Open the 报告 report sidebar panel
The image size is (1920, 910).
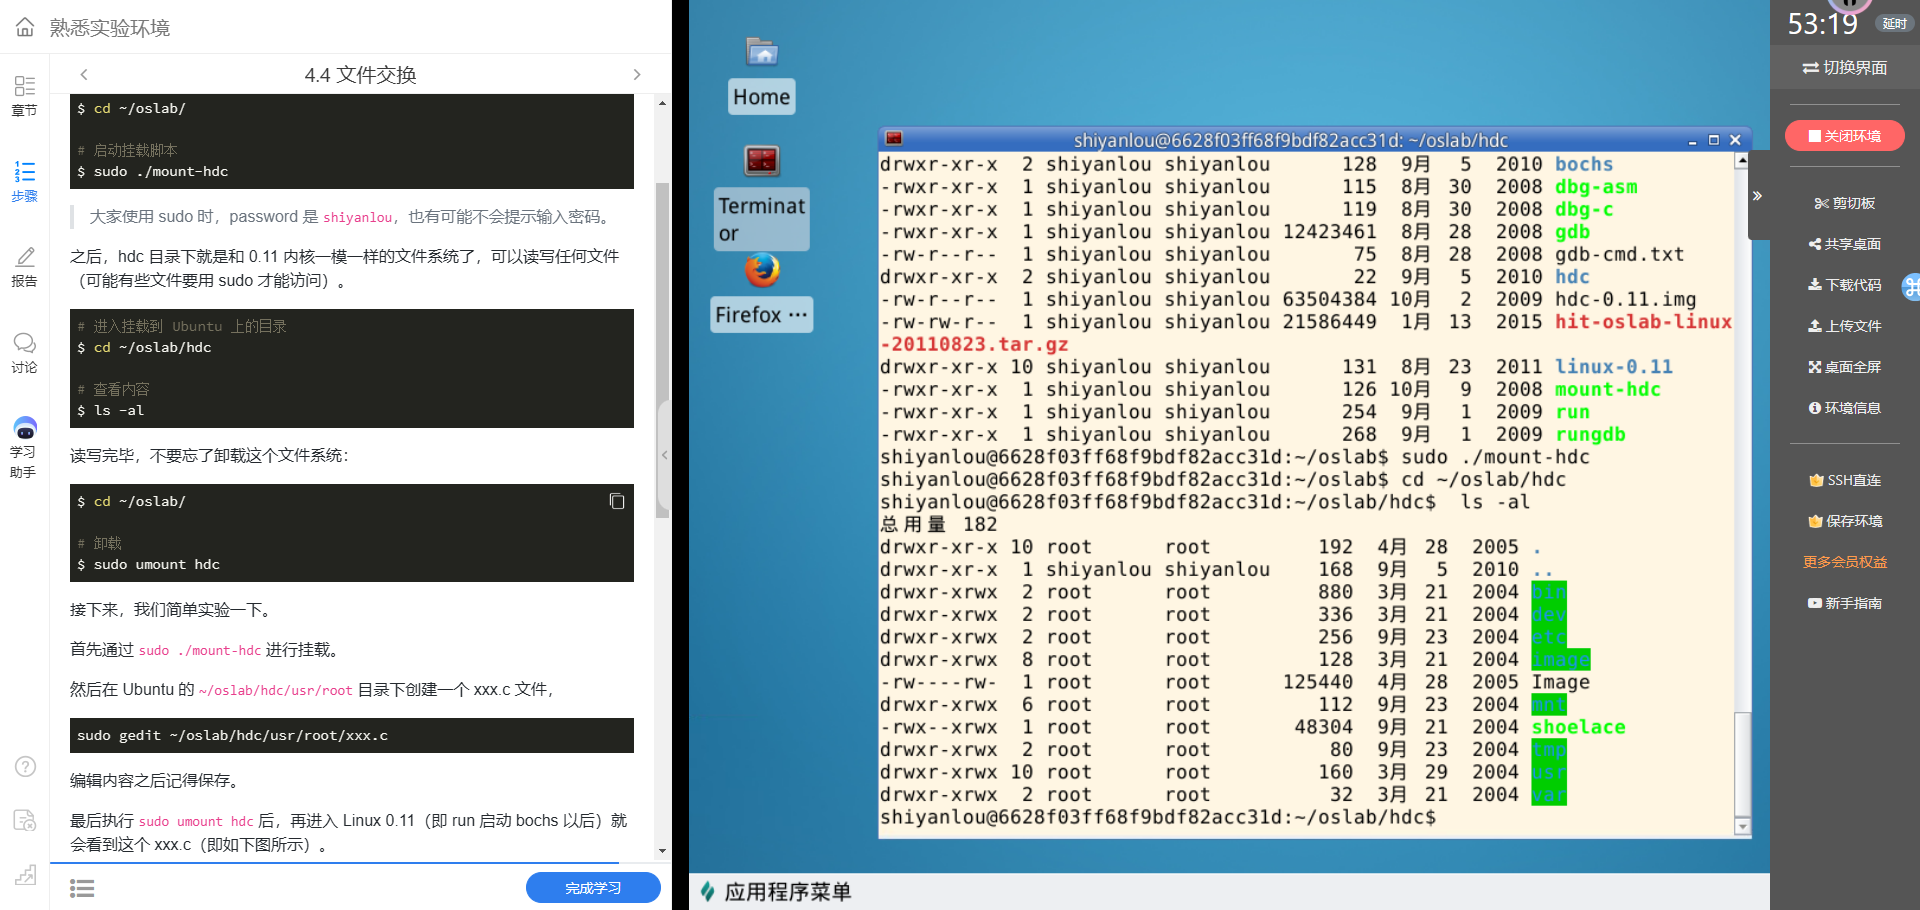[25, 267]
